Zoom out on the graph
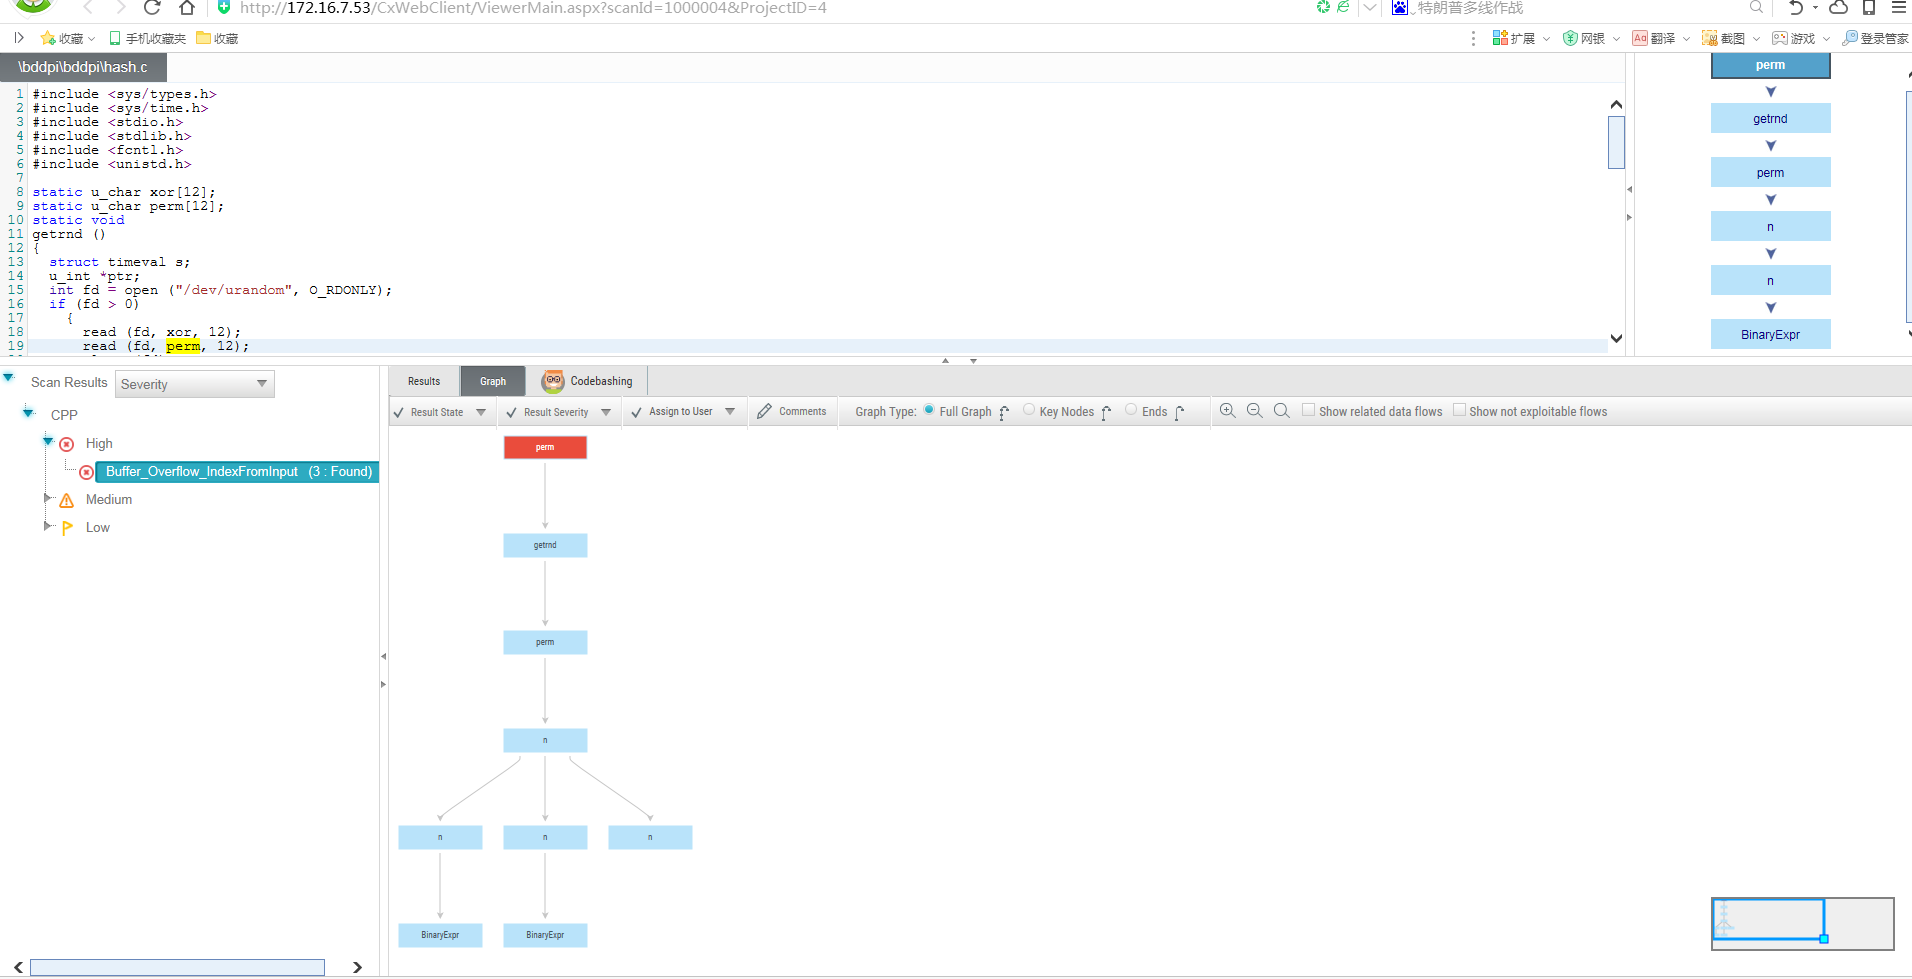 point(1255,411)
